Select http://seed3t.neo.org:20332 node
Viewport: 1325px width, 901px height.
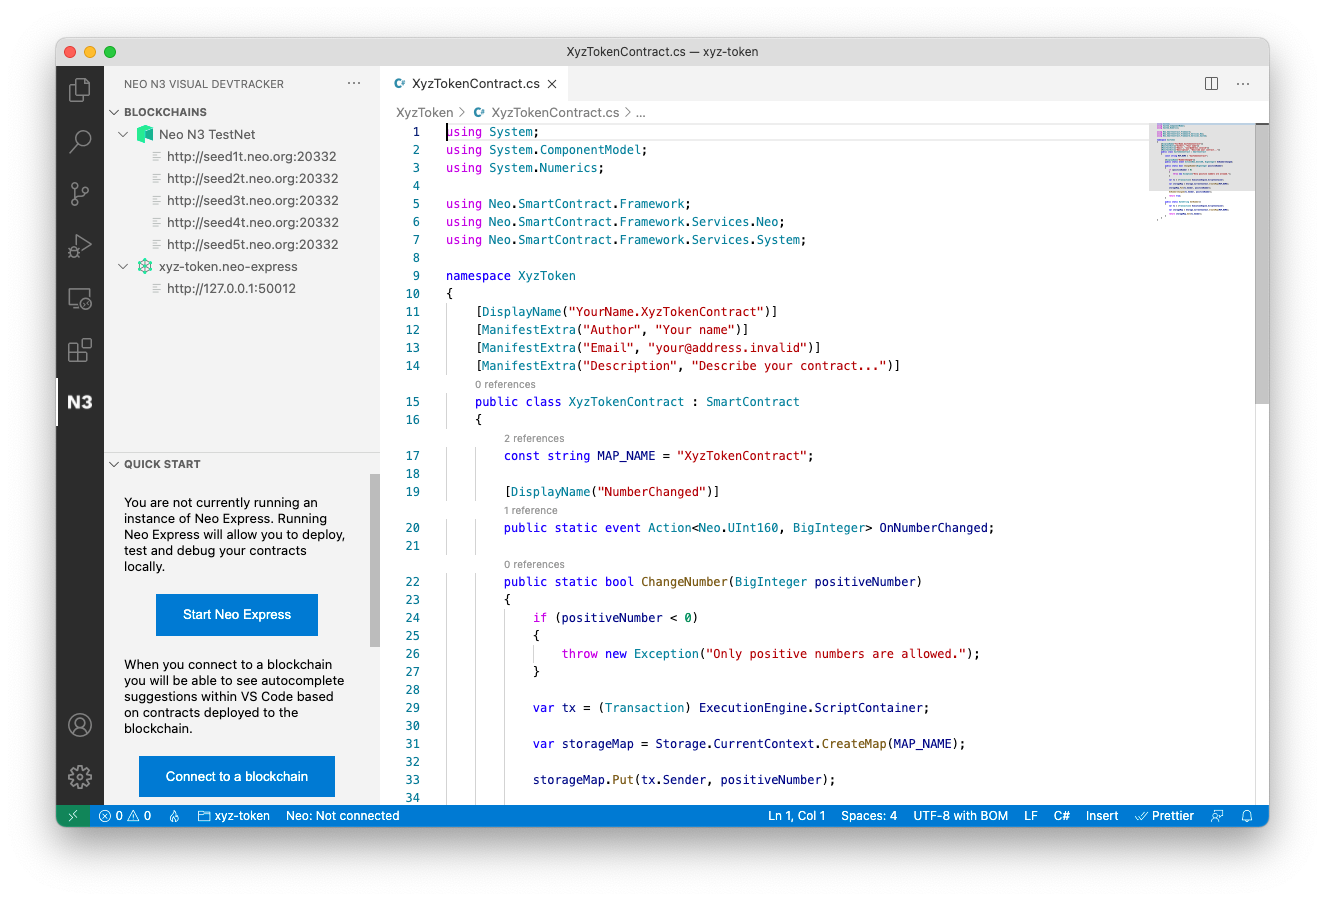(252, 200)
